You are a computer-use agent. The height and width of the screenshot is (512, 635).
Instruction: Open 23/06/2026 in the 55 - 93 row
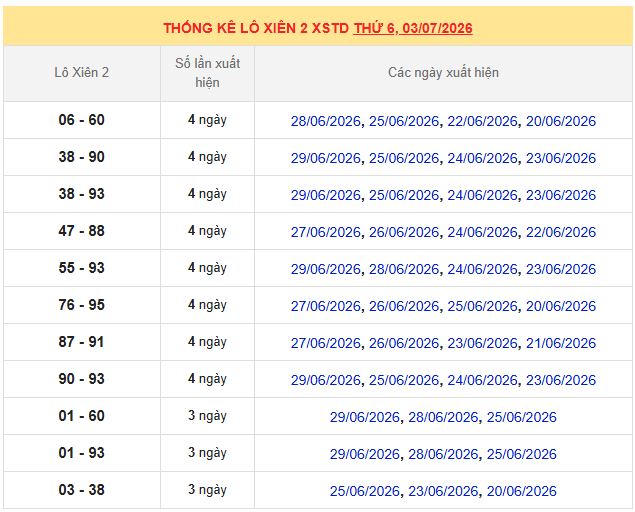pyautogui.click(x=561, y=269)
